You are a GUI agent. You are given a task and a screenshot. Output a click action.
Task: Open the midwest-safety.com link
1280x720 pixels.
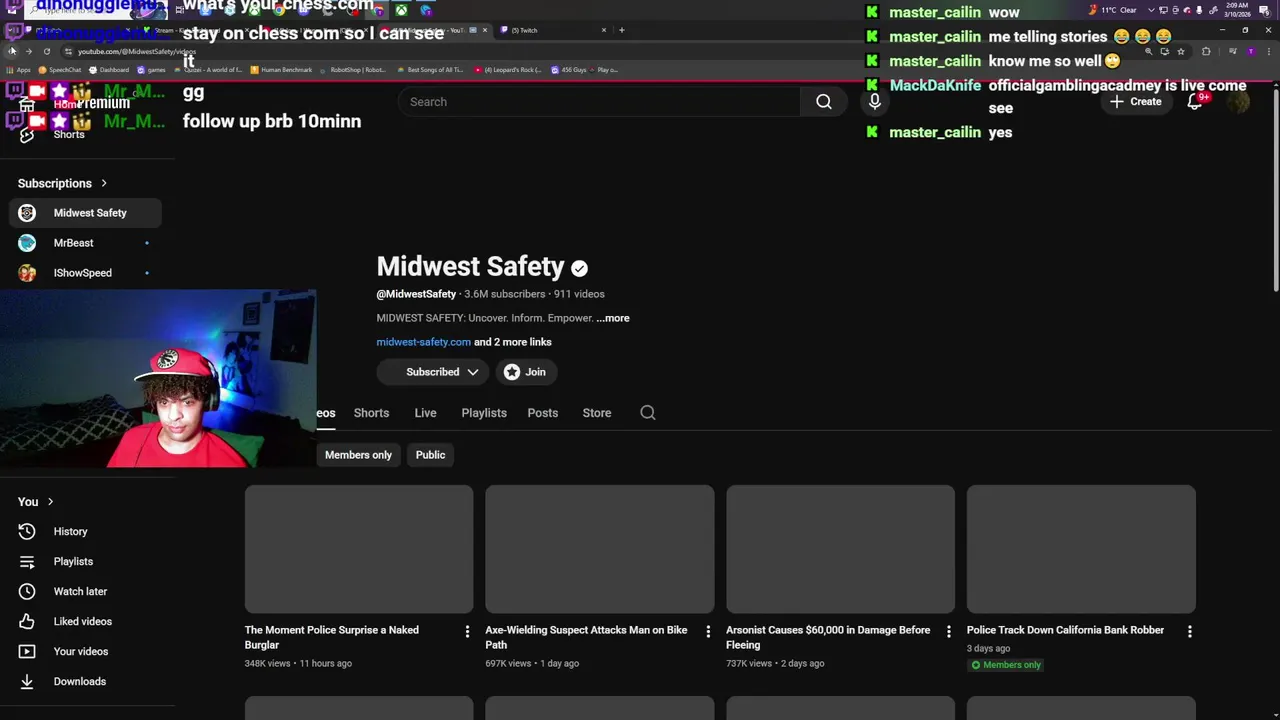423,342
